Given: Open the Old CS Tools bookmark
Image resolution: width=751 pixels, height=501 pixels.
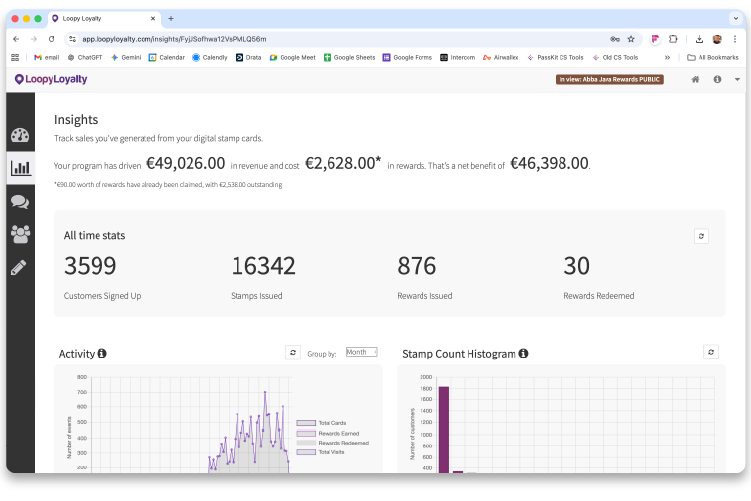Looking at the screenshot, I should [615, 57].
